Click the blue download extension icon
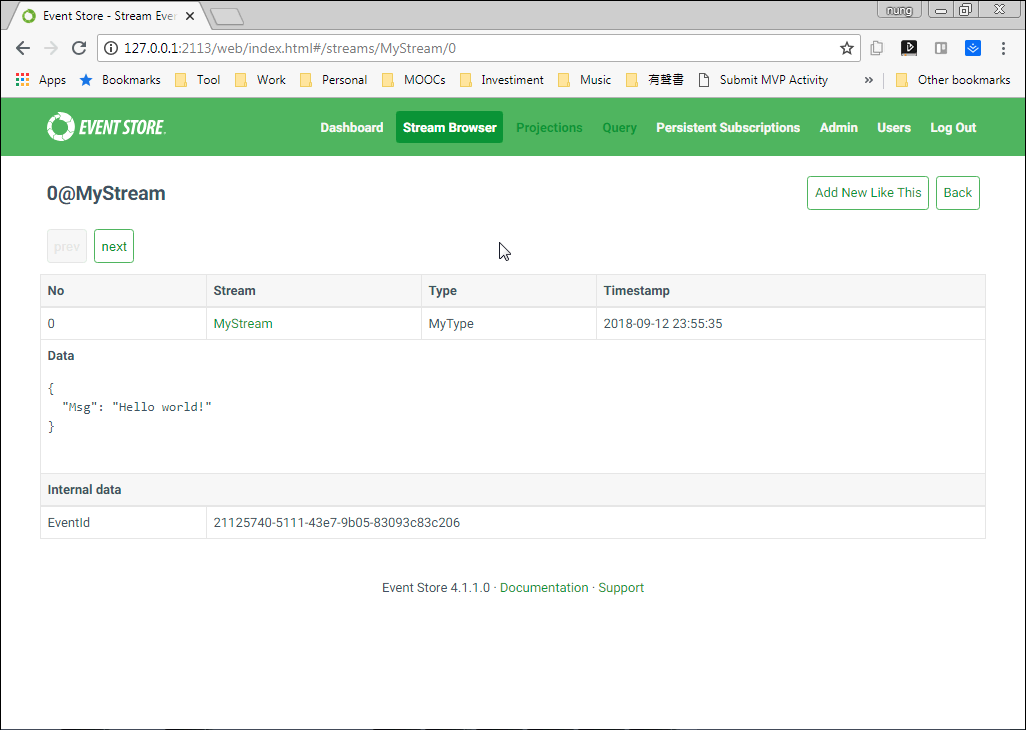 tap(972, 48)
